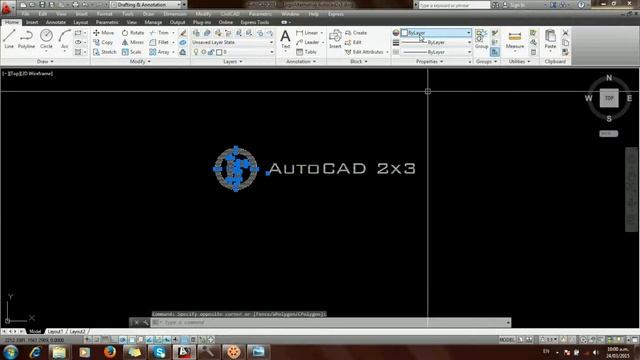Select the Polyline tool
Screen dimensions: 640x360
(x=27, y=39)
